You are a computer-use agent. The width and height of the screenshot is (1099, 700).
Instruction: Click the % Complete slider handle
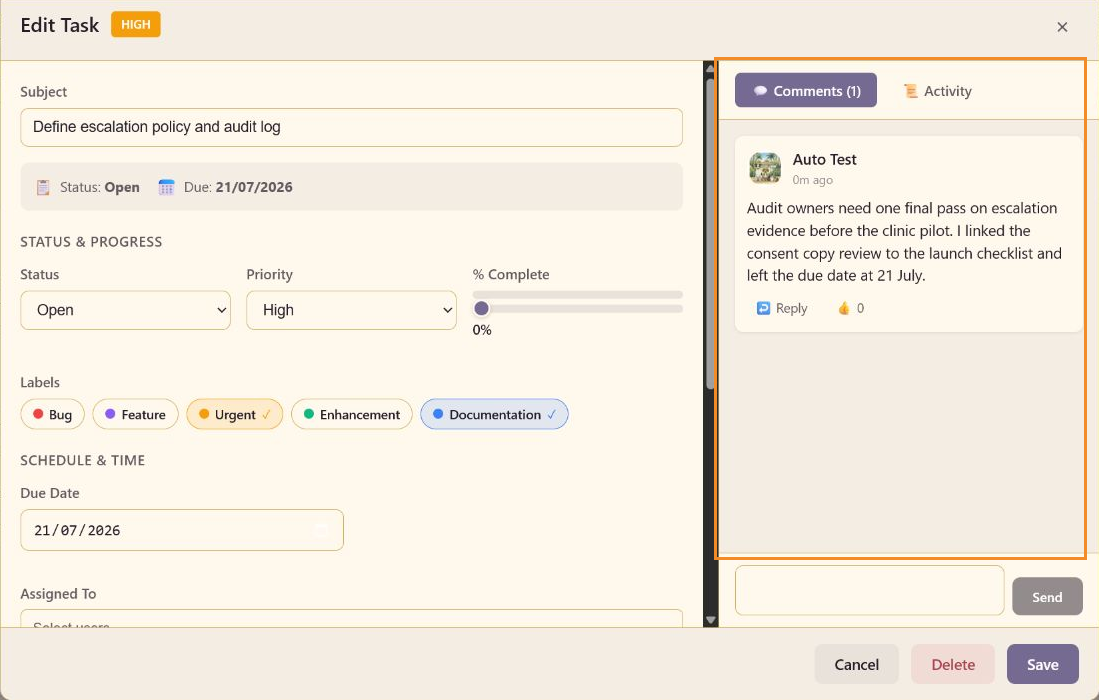(x=482, y=308)
